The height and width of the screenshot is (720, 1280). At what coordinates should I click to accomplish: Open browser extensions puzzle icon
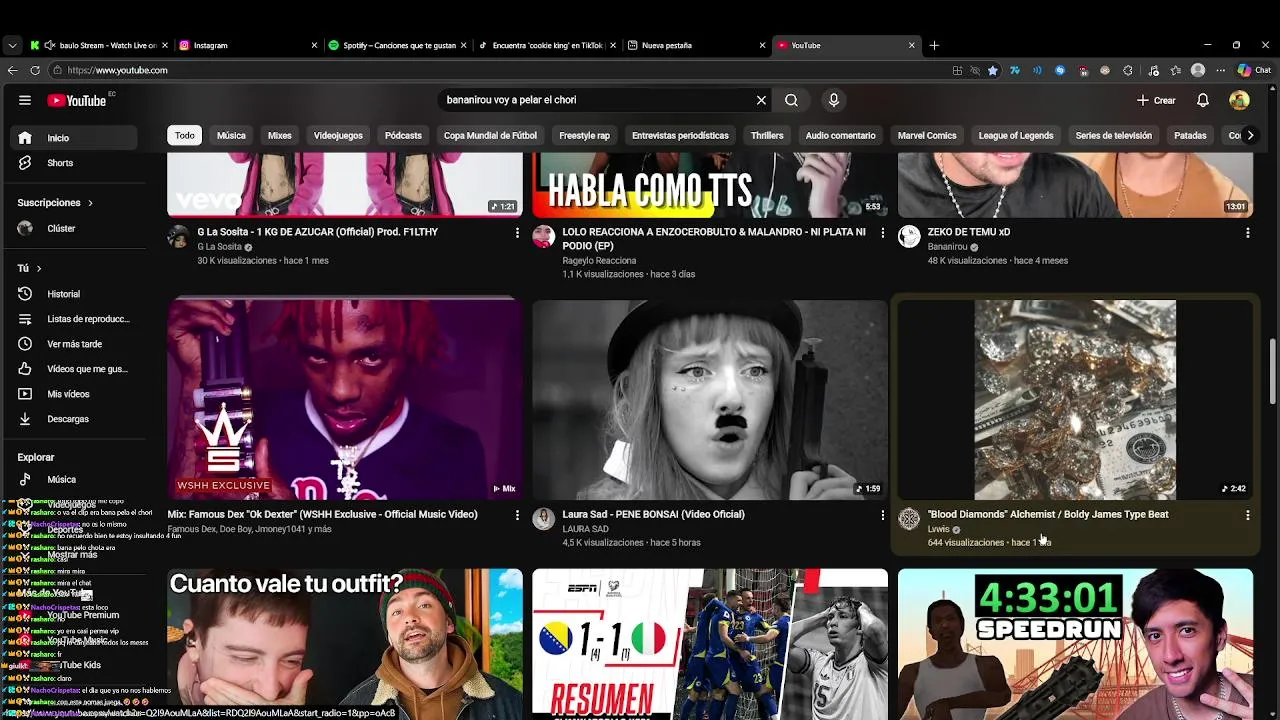pos(1128,71)
